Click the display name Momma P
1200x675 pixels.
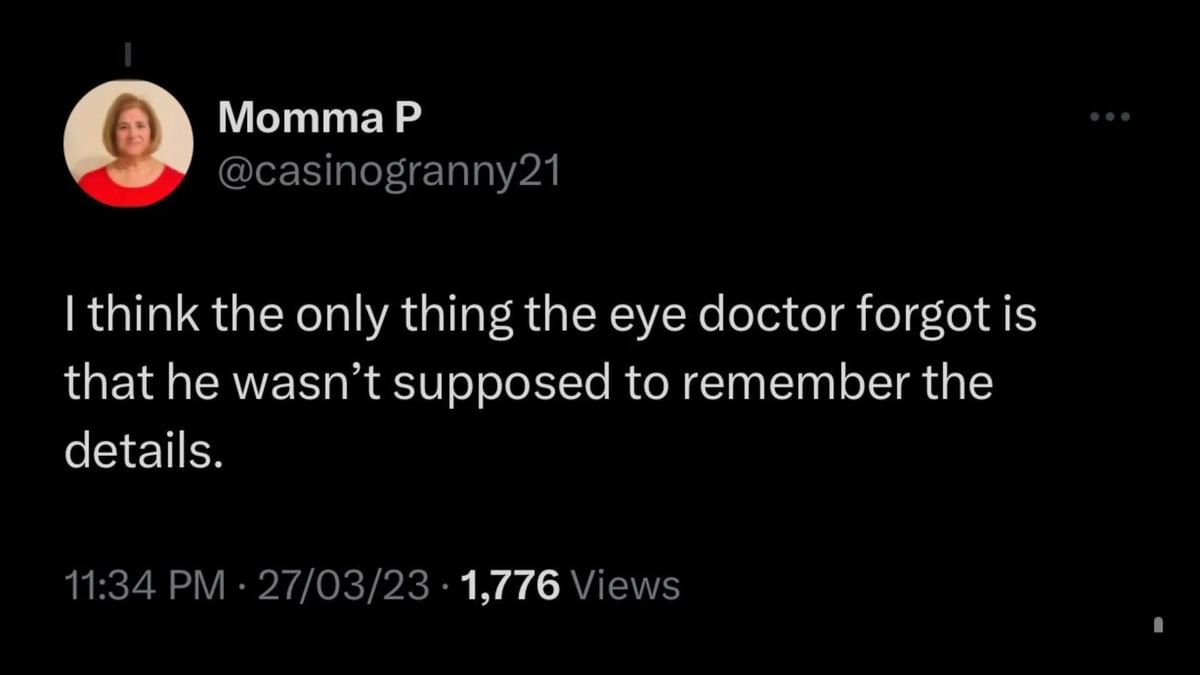tap(320, 119)
